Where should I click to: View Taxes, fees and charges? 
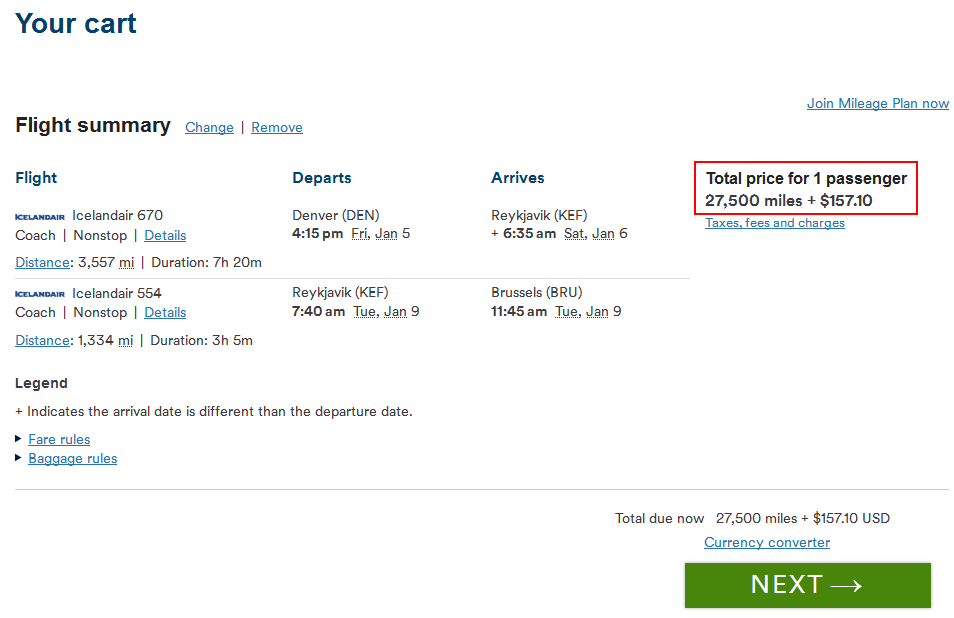(x=775, y=223)
